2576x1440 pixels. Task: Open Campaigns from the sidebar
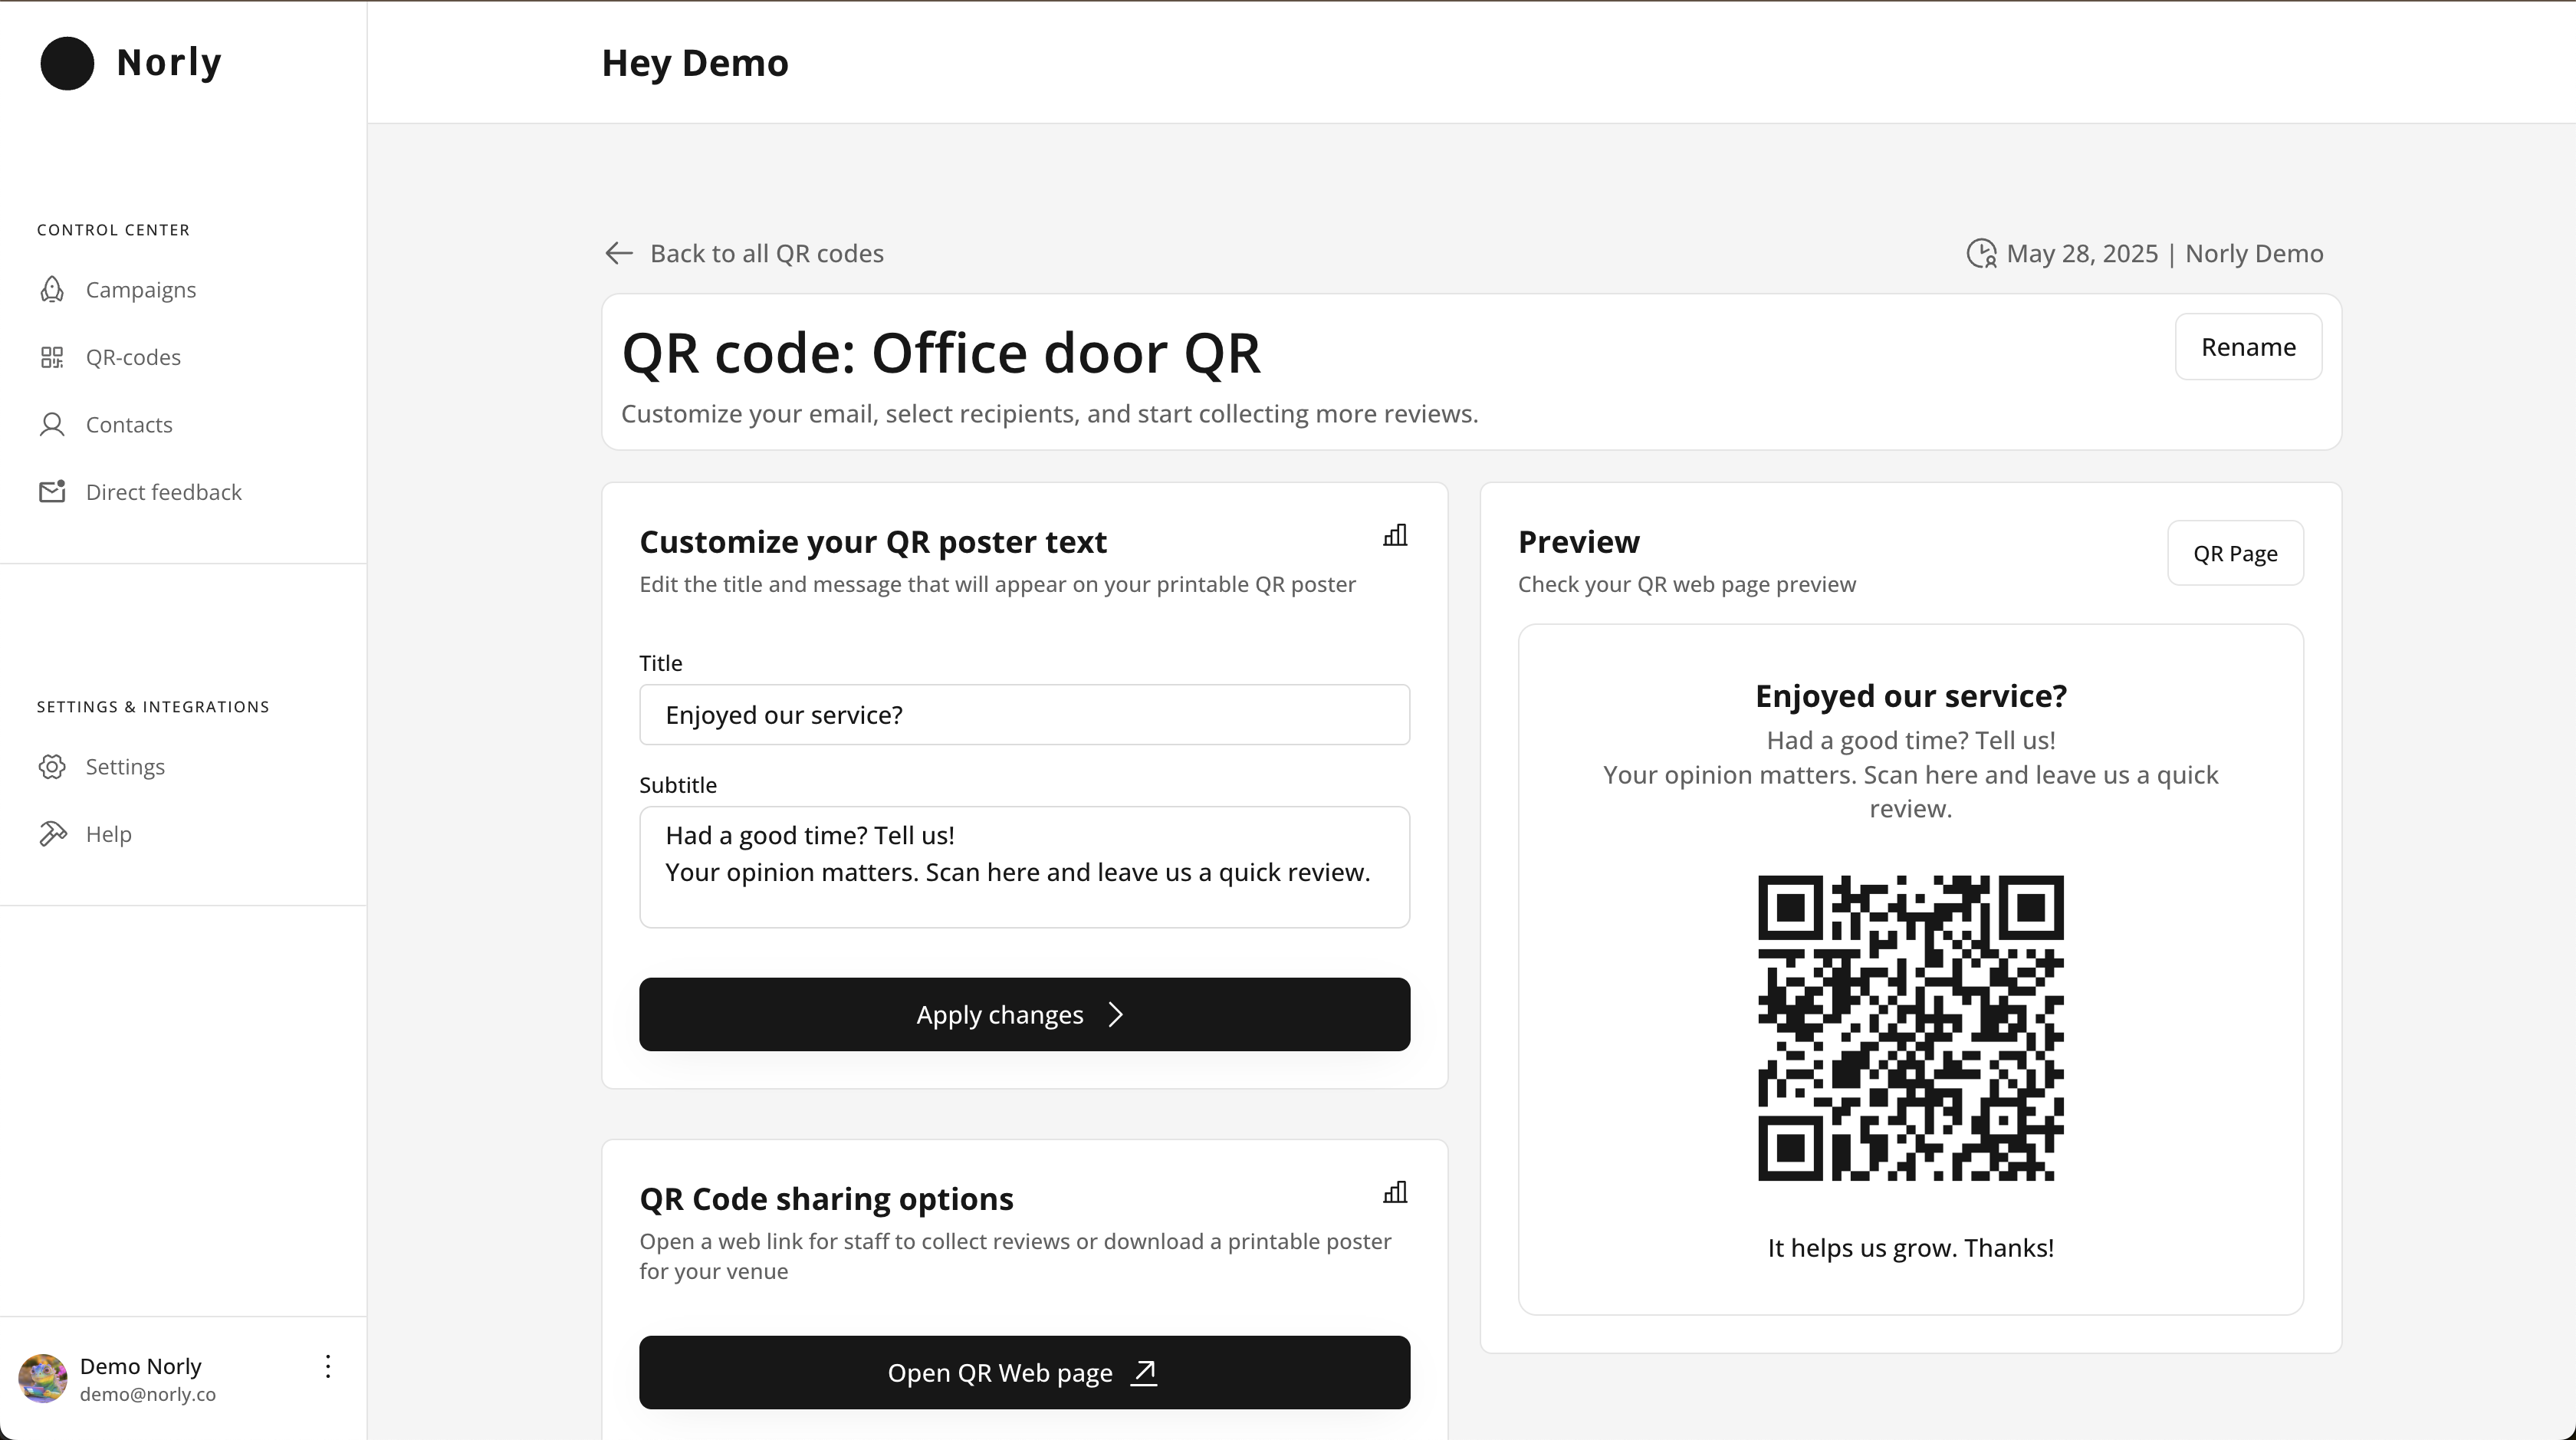coord(140,290)
